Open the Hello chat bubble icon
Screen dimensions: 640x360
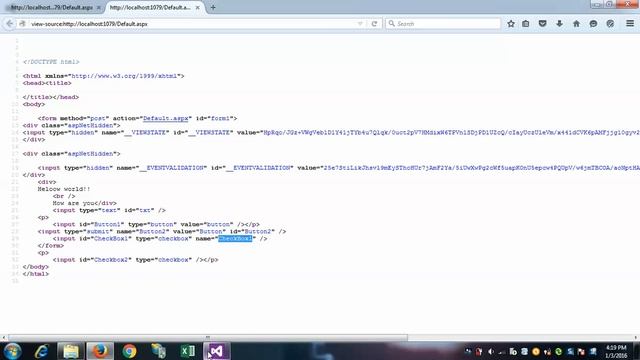click(593, 24)
